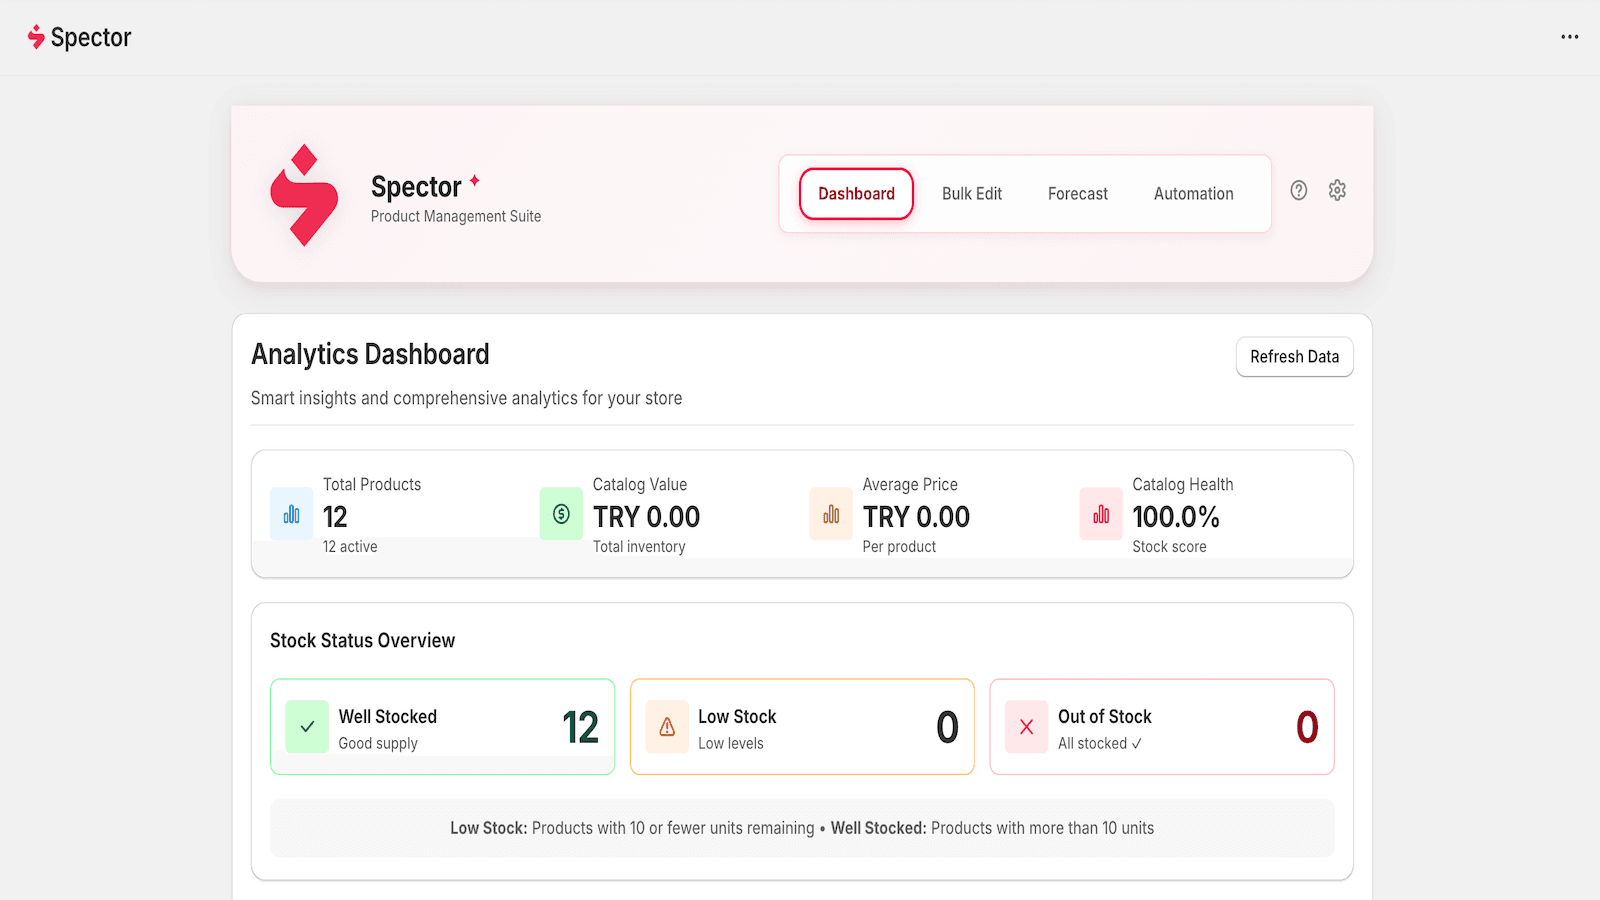1600x900 pixels.
Task: Click the 'All stocked ✓' label
Action: [1100, 744]
